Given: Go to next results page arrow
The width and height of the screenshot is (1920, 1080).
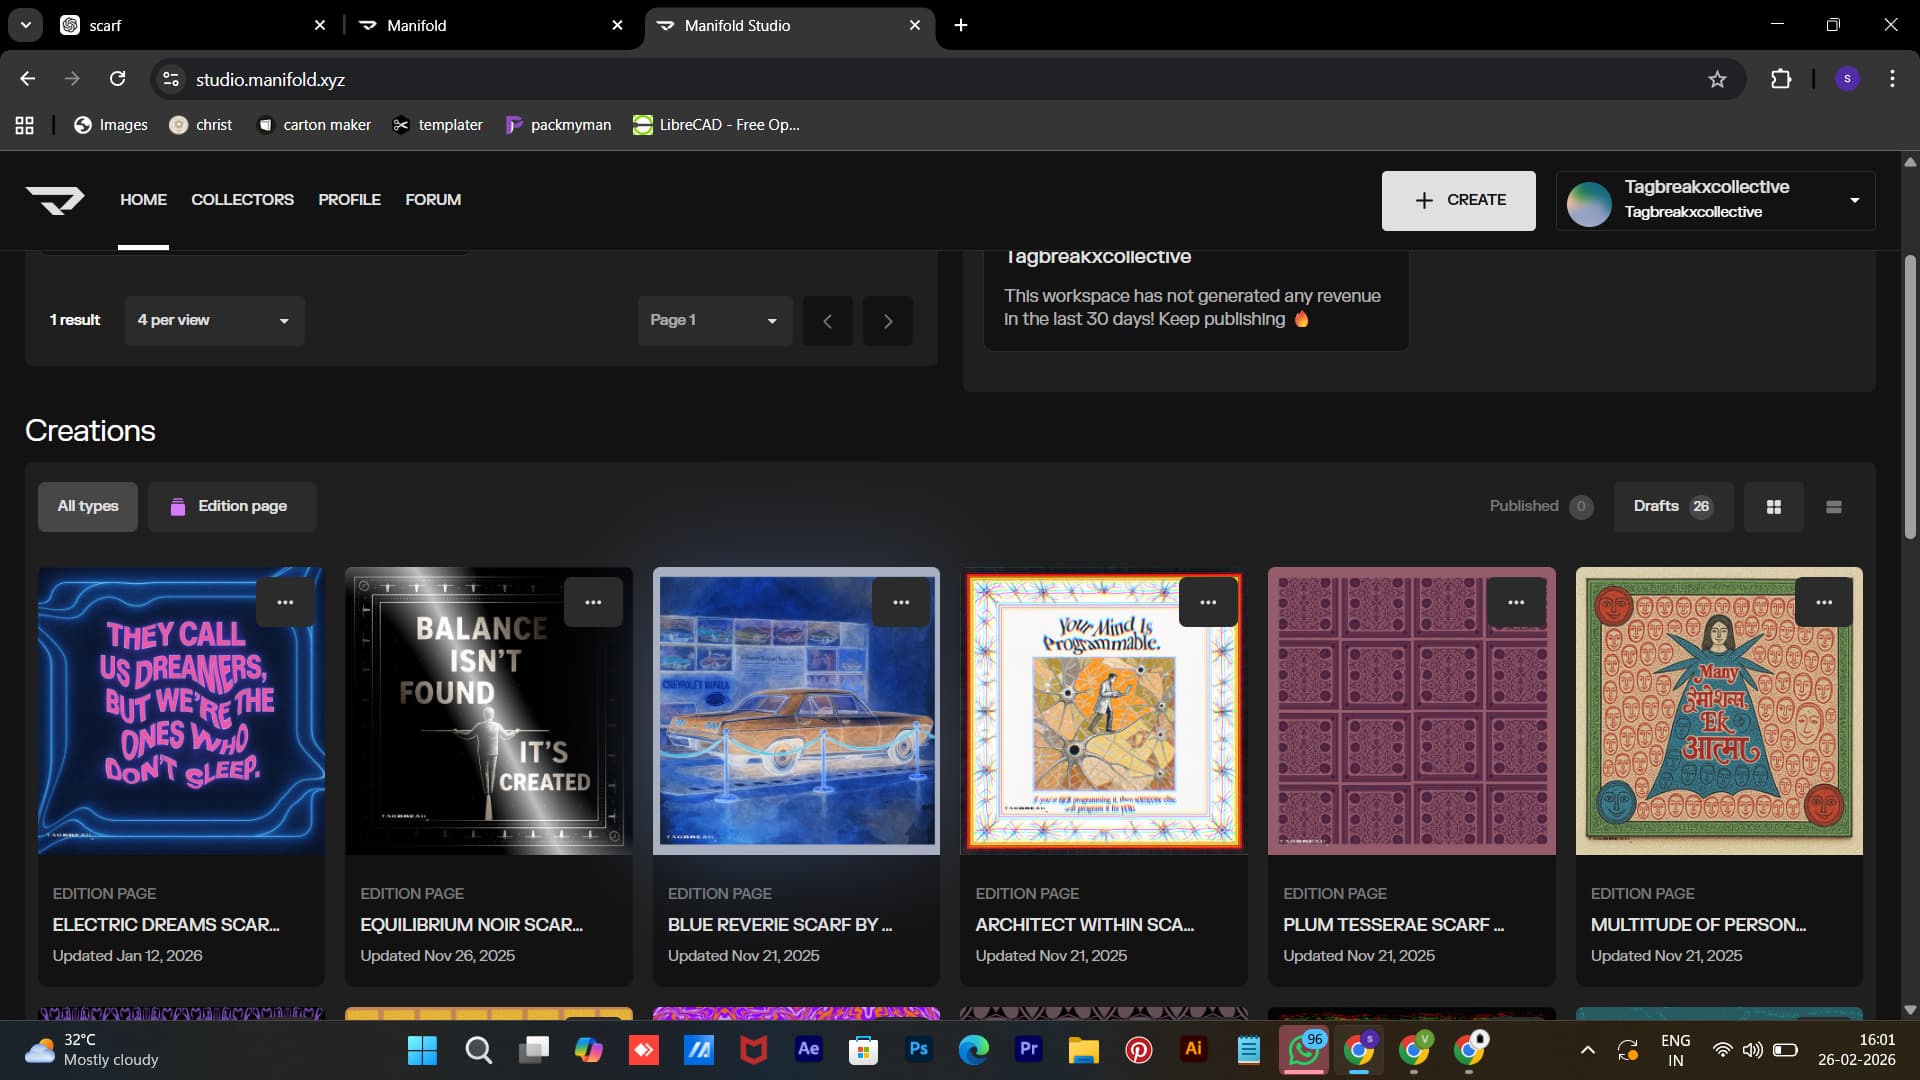Looking at the screenshot, I should 887,321.
